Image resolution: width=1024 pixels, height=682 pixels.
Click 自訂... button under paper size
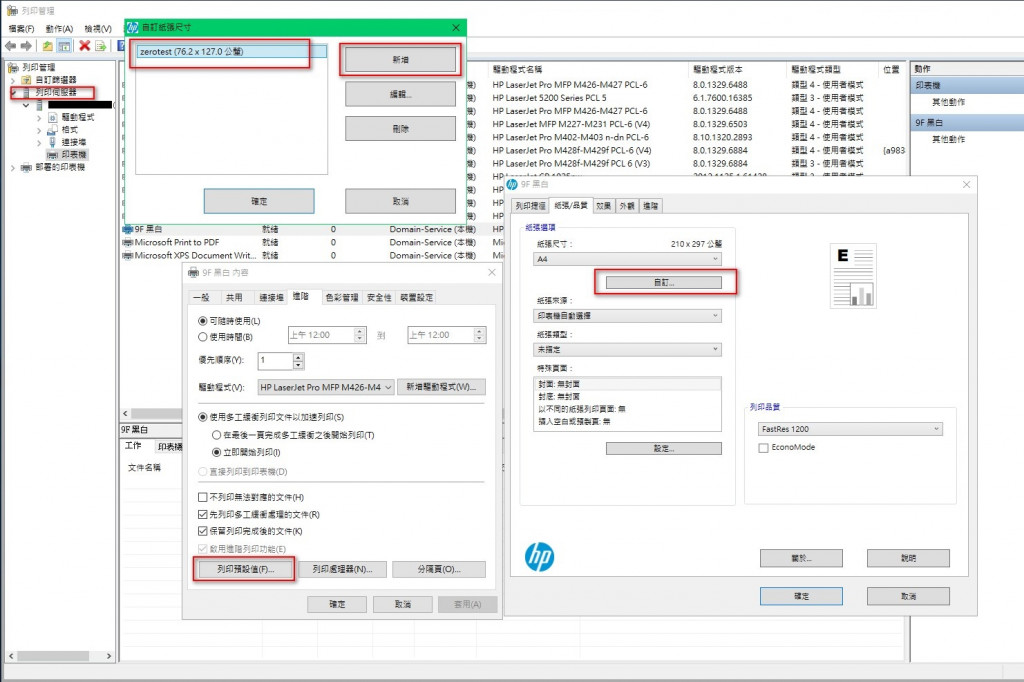click(x=664, y=282)
